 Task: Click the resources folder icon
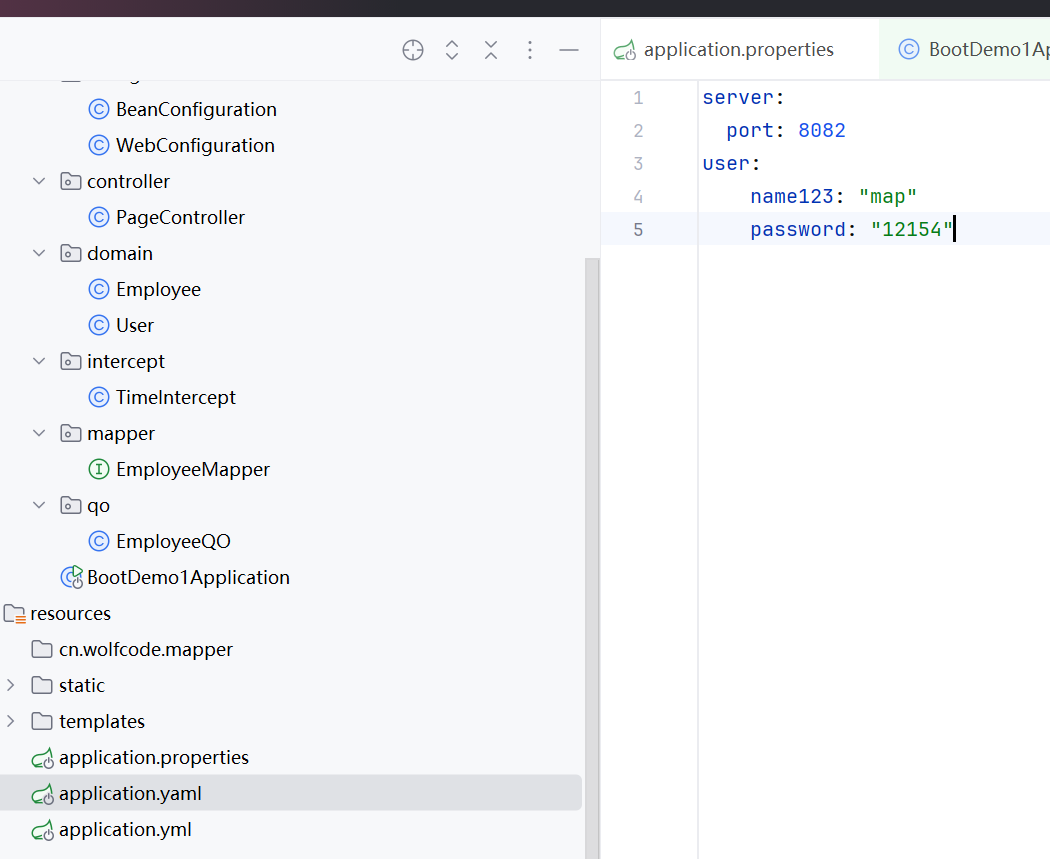[14, 613]
